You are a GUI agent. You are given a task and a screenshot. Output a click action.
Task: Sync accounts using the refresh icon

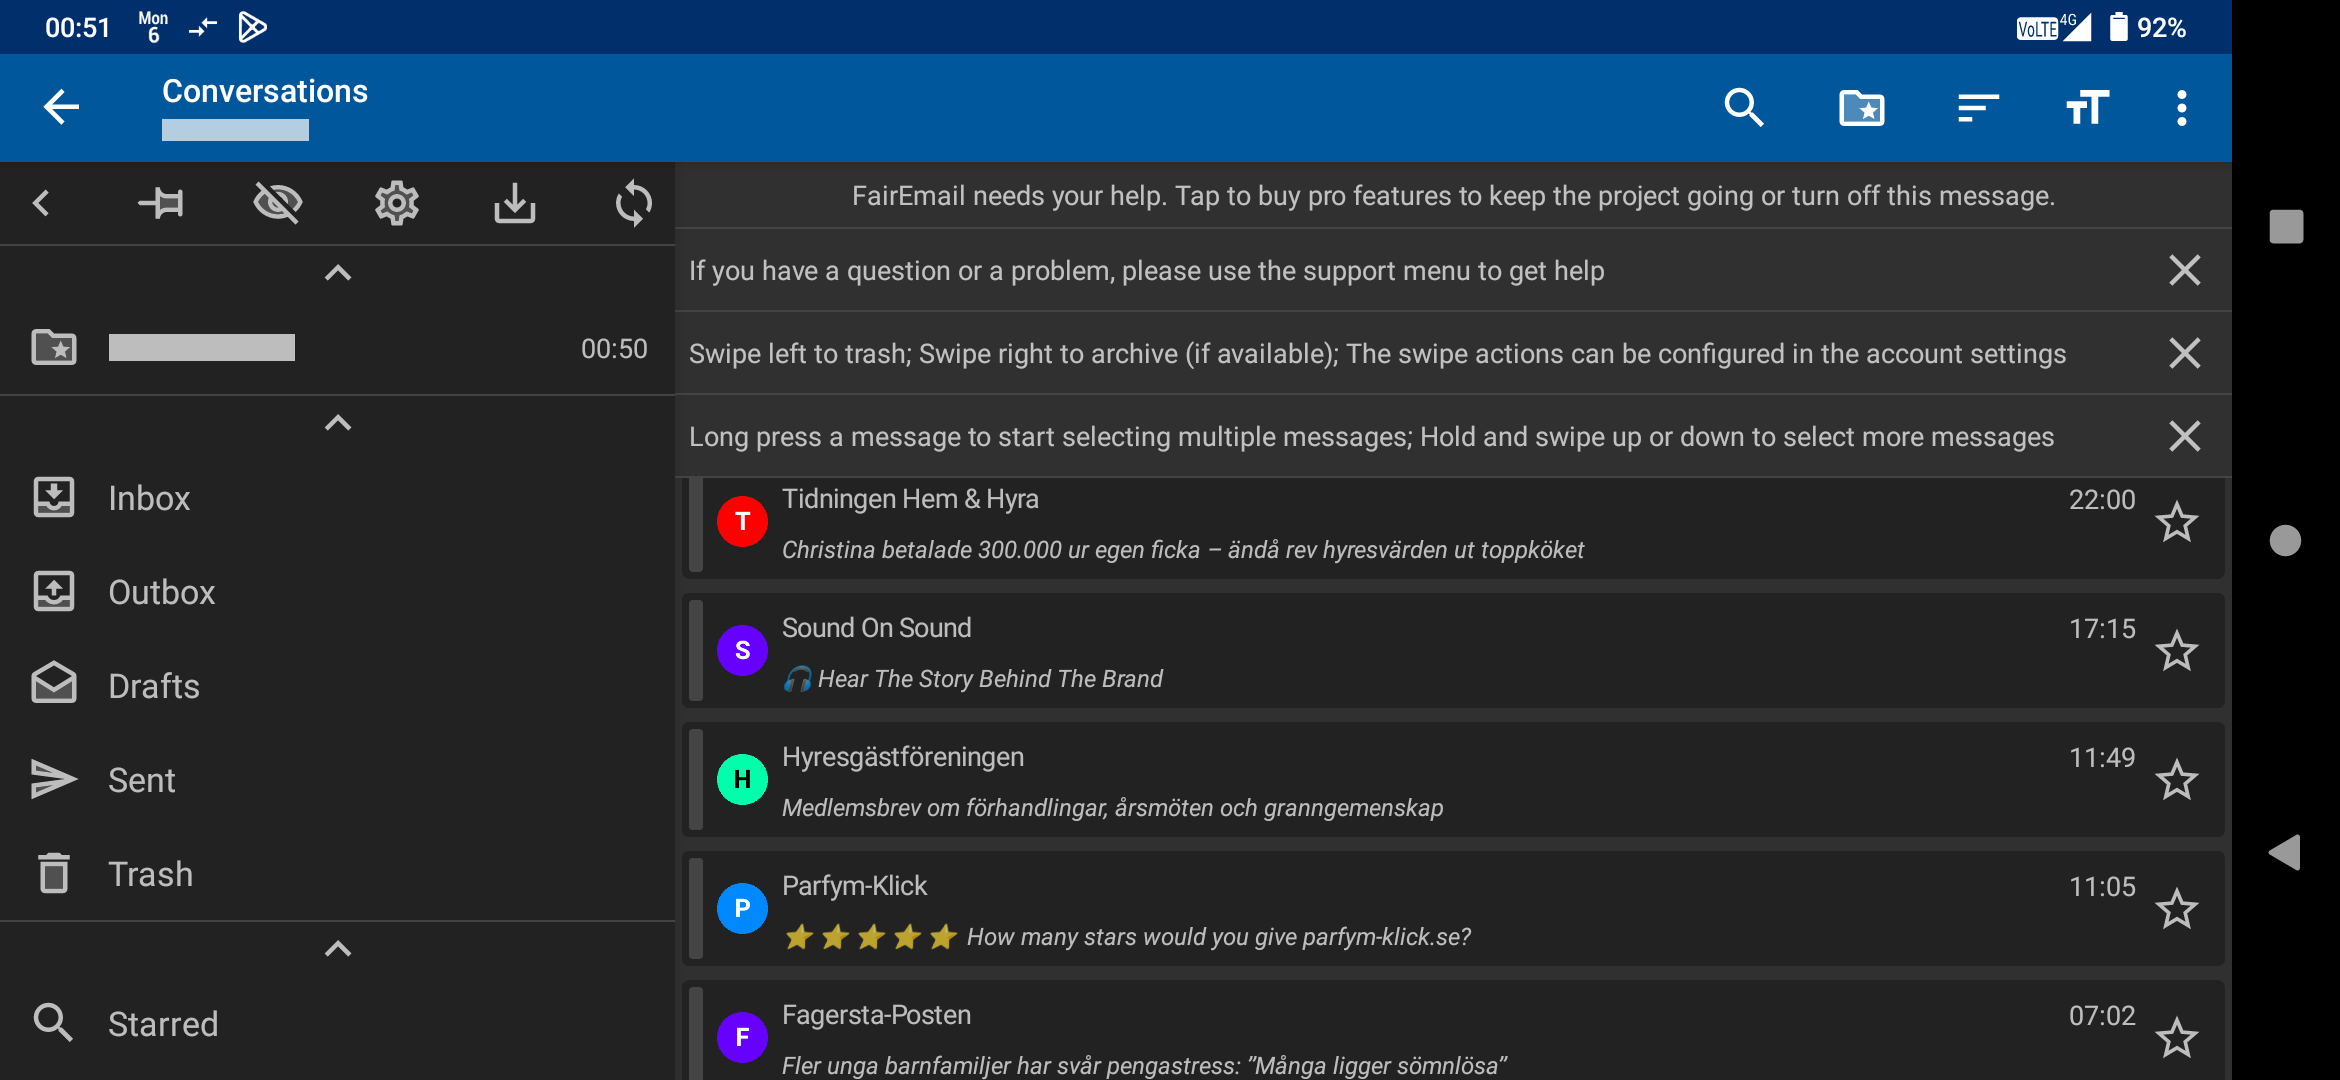pos(633,204)
